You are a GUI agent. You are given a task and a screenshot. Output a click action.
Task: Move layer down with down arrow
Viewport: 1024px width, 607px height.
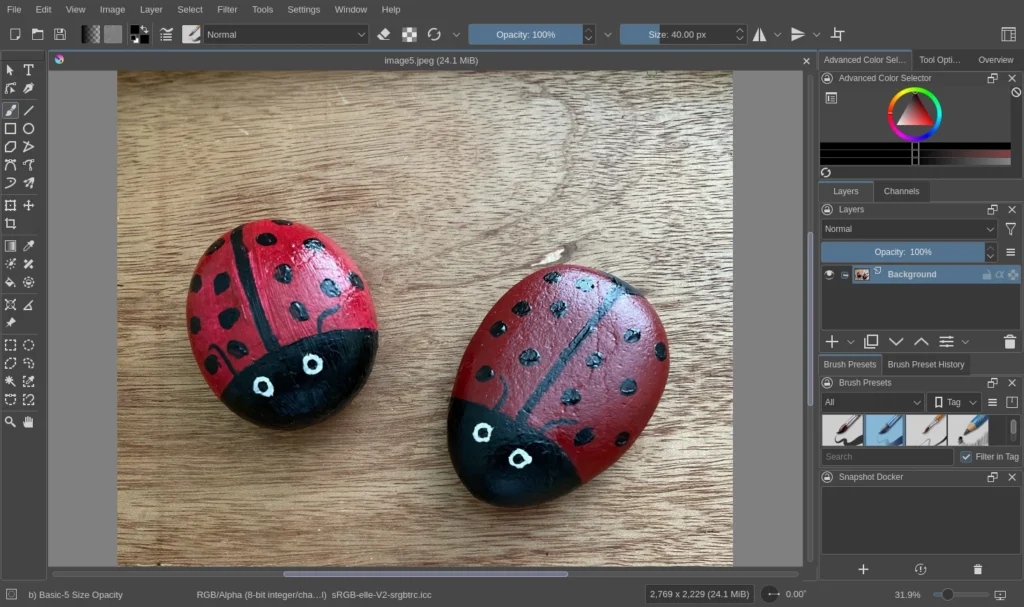click(896, 342)
